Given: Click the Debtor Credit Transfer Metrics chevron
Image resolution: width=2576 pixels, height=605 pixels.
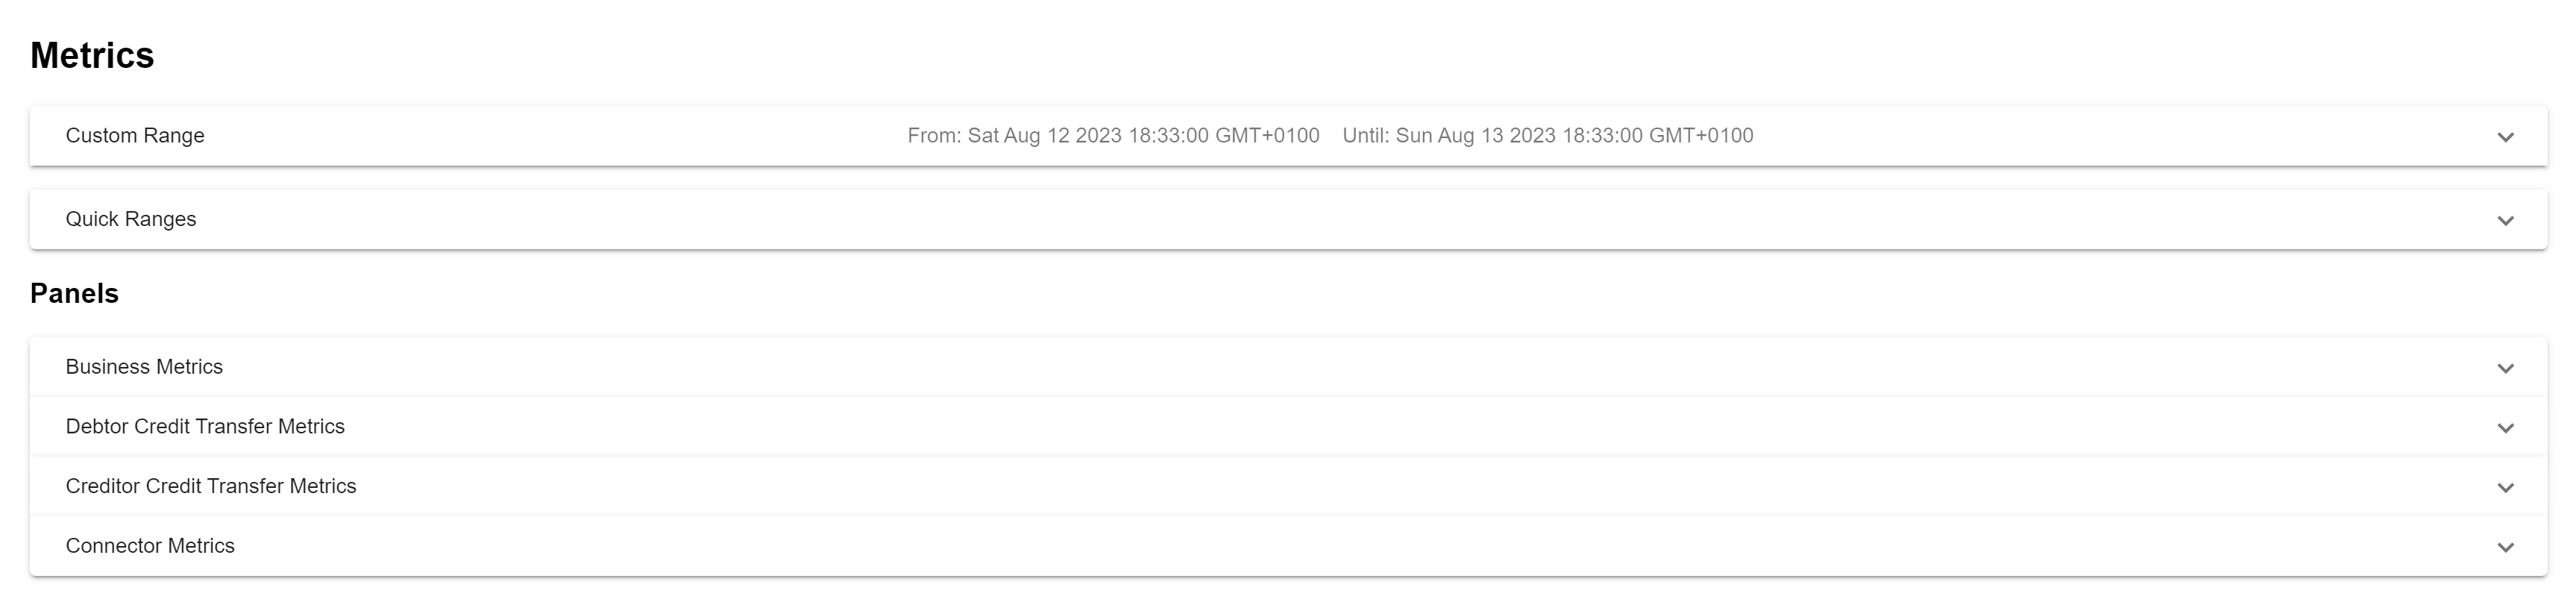Looking at the screenshot, I should coord(2505,428).
